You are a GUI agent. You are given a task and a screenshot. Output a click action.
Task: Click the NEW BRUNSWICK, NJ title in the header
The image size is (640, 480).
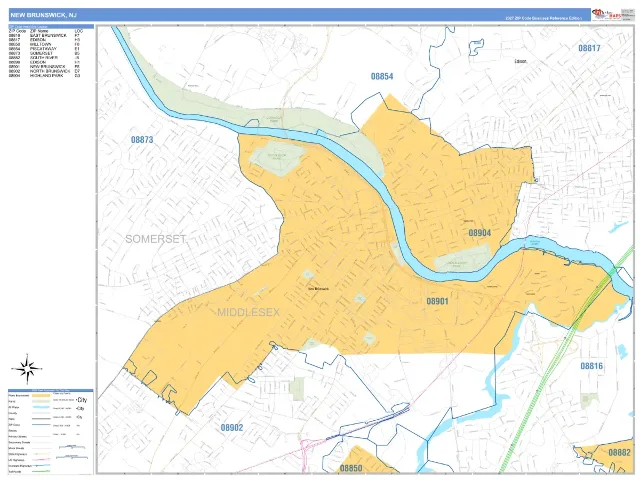(x=43, y=15)
